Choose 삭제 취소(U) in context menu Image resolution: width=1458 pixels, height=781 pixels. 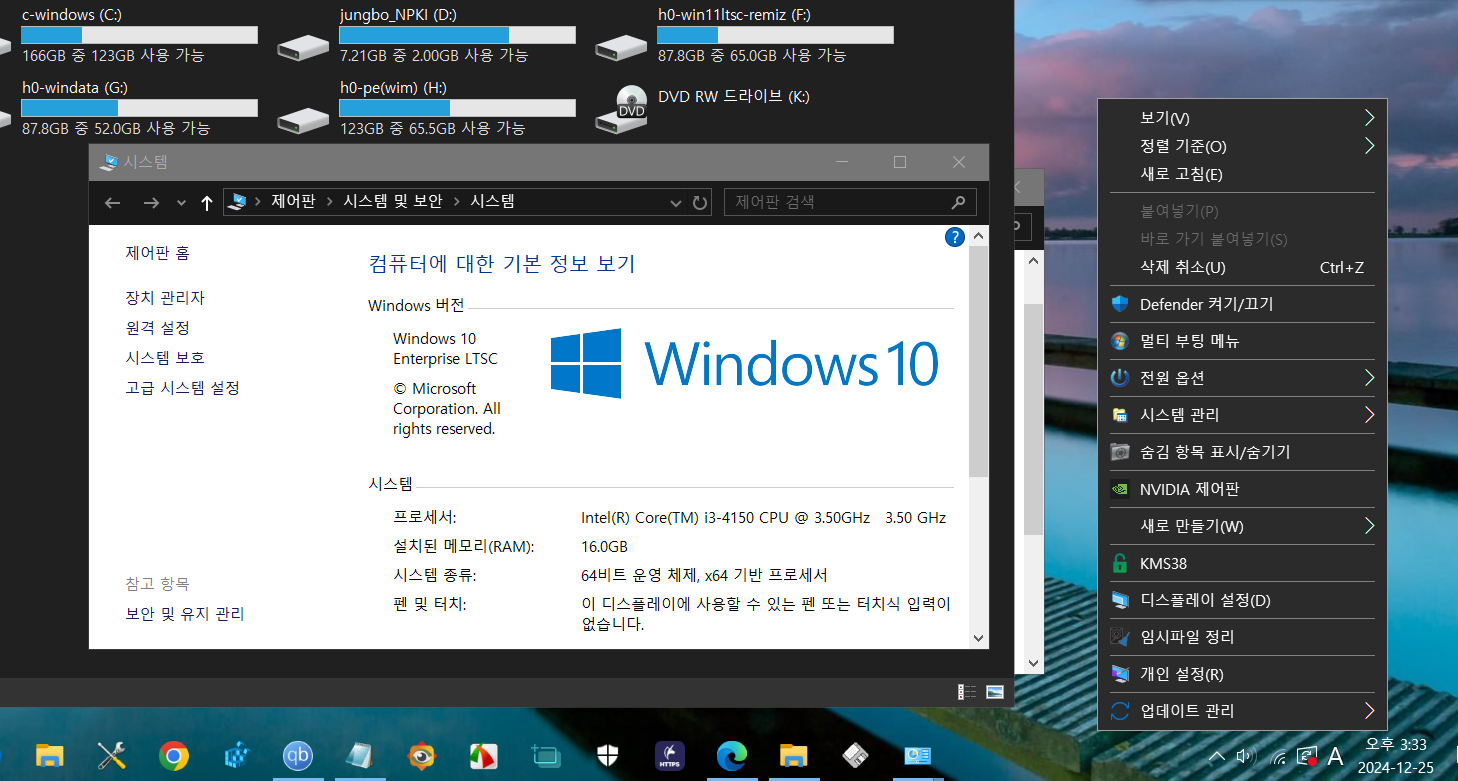1241,267
